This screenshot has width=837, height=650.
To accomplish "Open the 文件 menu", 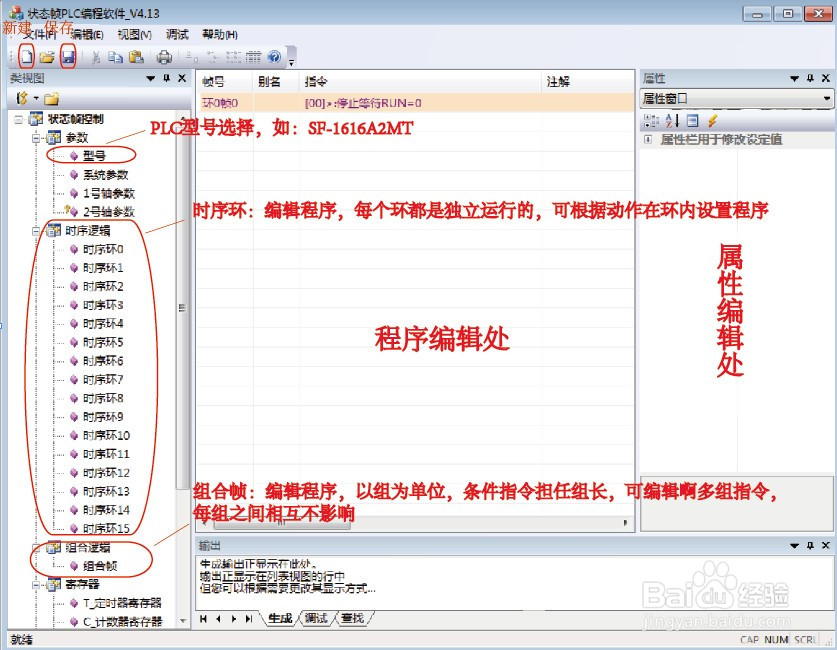I will 40,35.
